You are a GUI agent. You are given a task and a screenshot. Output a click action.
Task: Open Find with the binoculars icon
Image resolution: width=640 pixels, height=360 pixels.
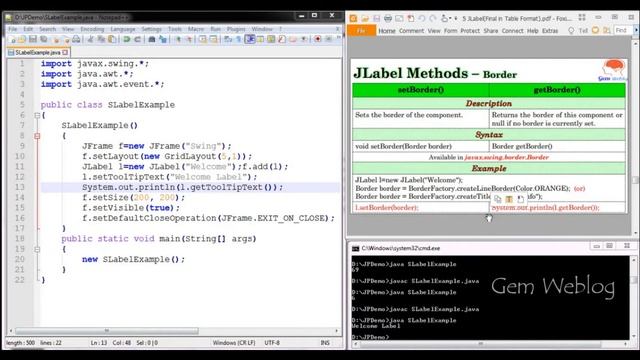tap(151, 39)
